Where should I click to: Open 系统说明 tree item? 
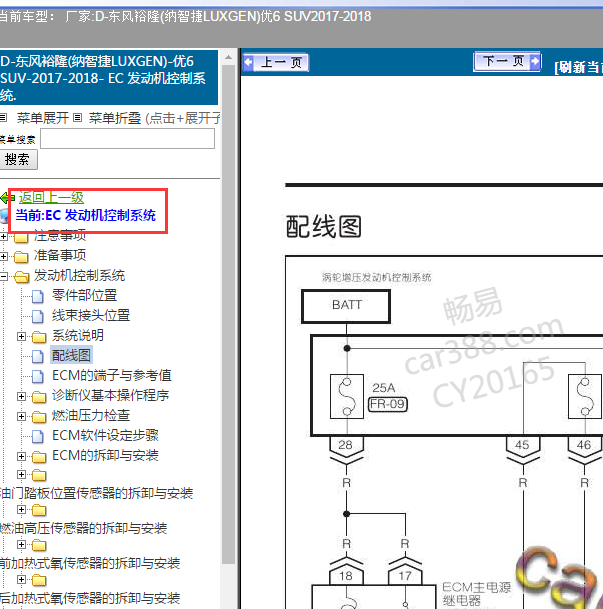pos(78,335)
